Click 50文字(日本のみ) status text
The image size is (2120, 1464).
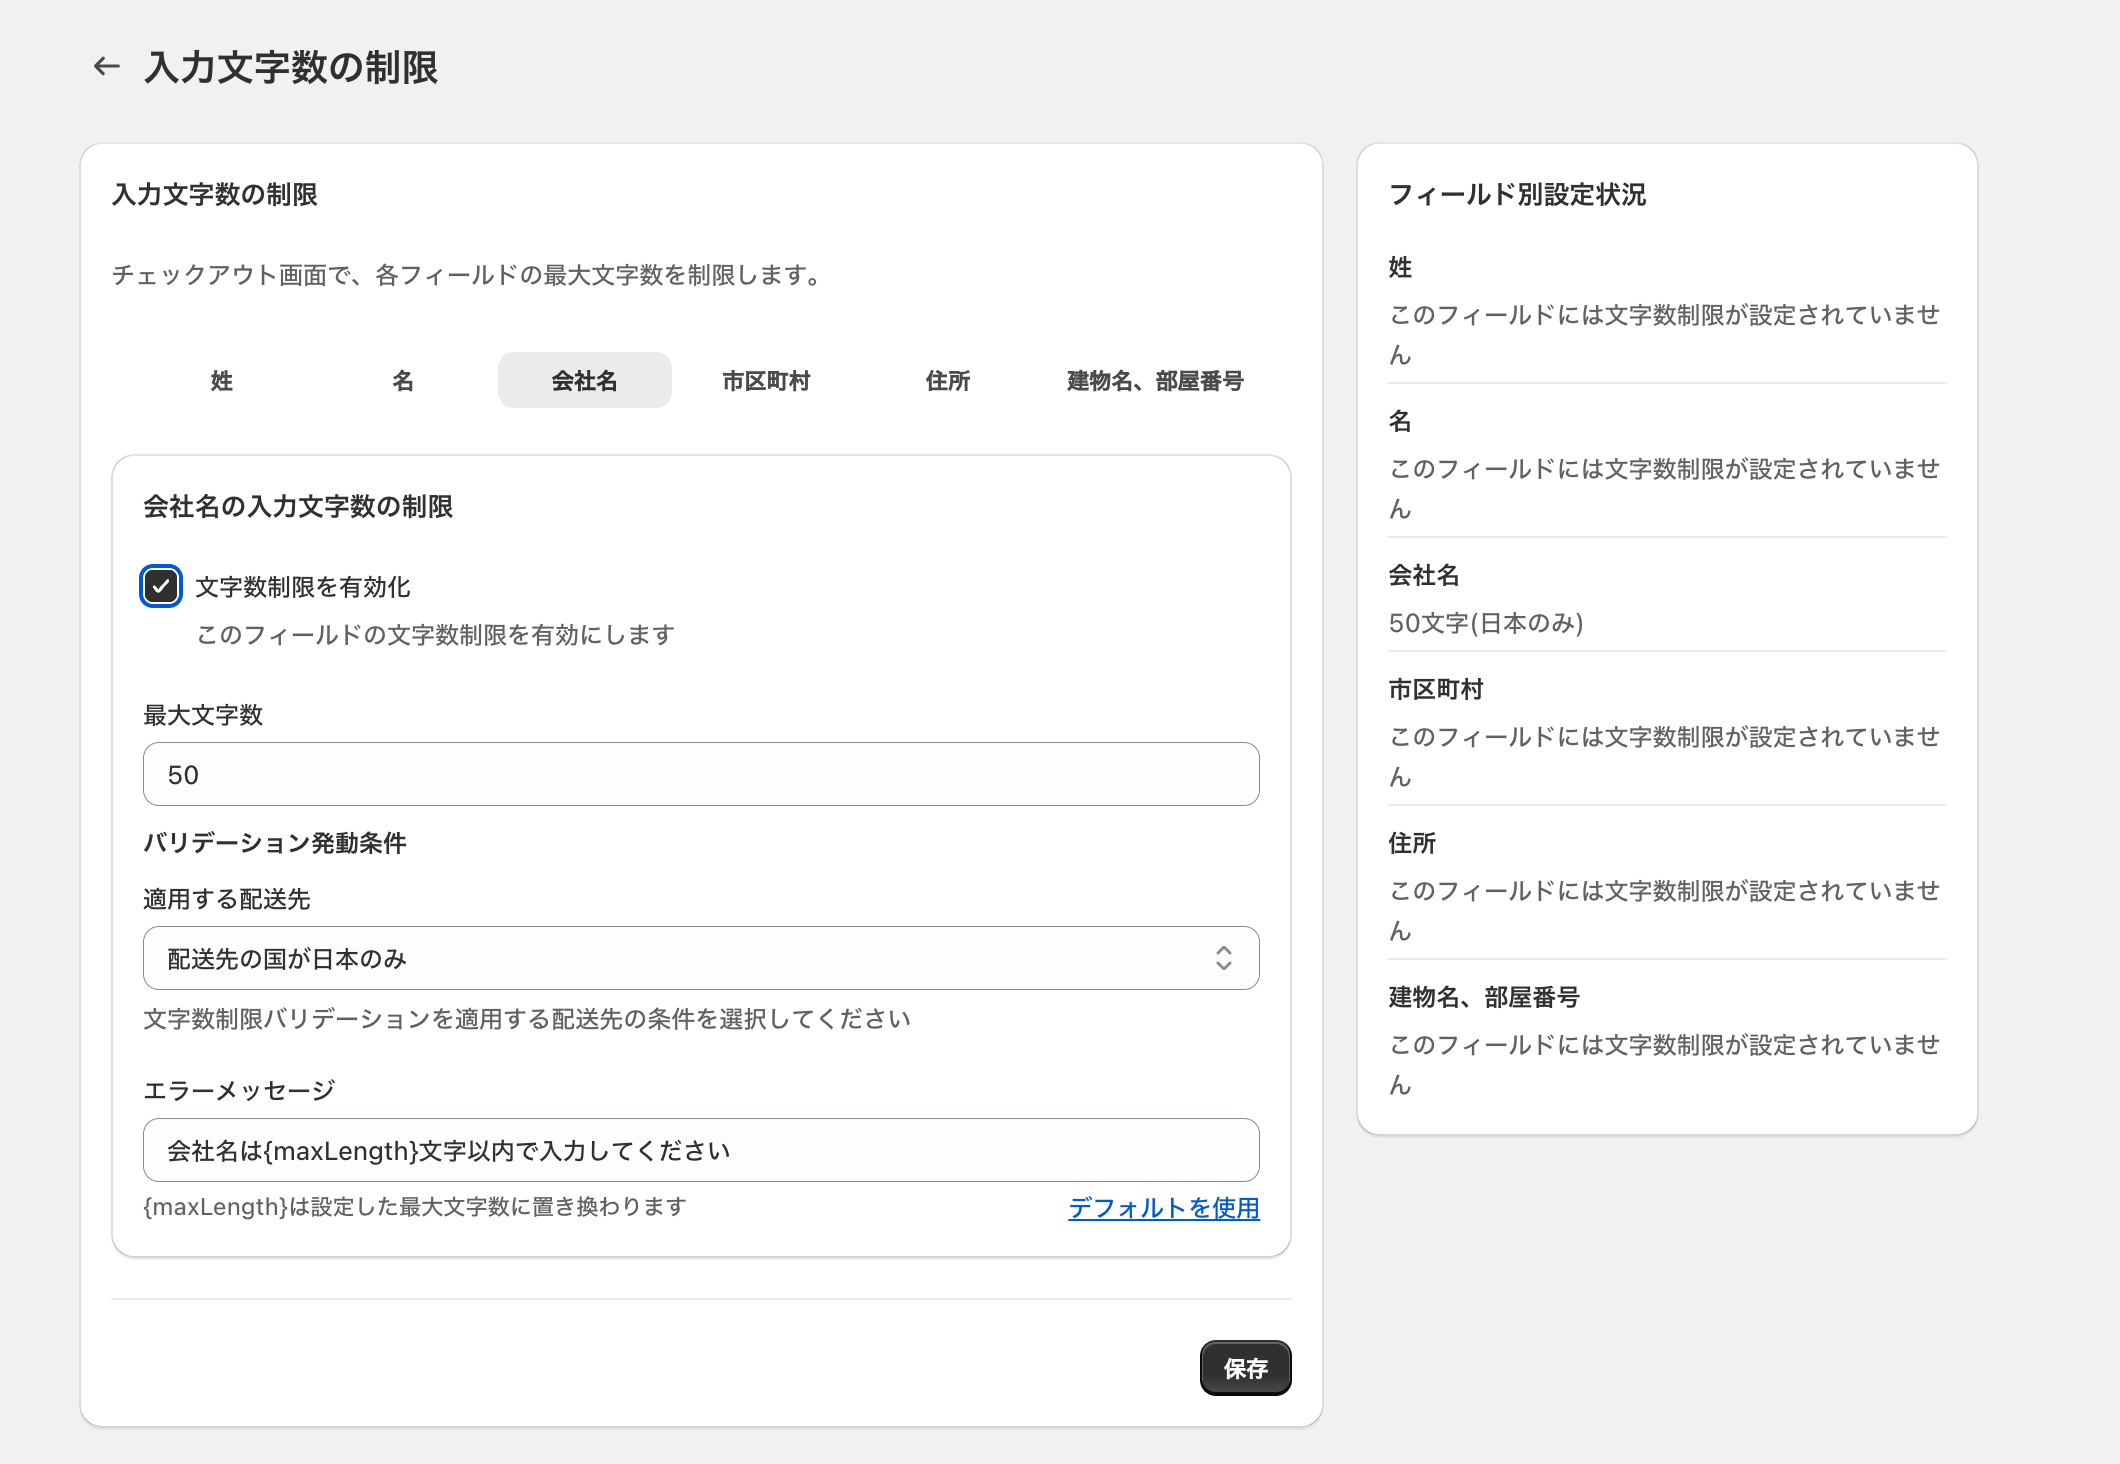(x=1486, y=623)
